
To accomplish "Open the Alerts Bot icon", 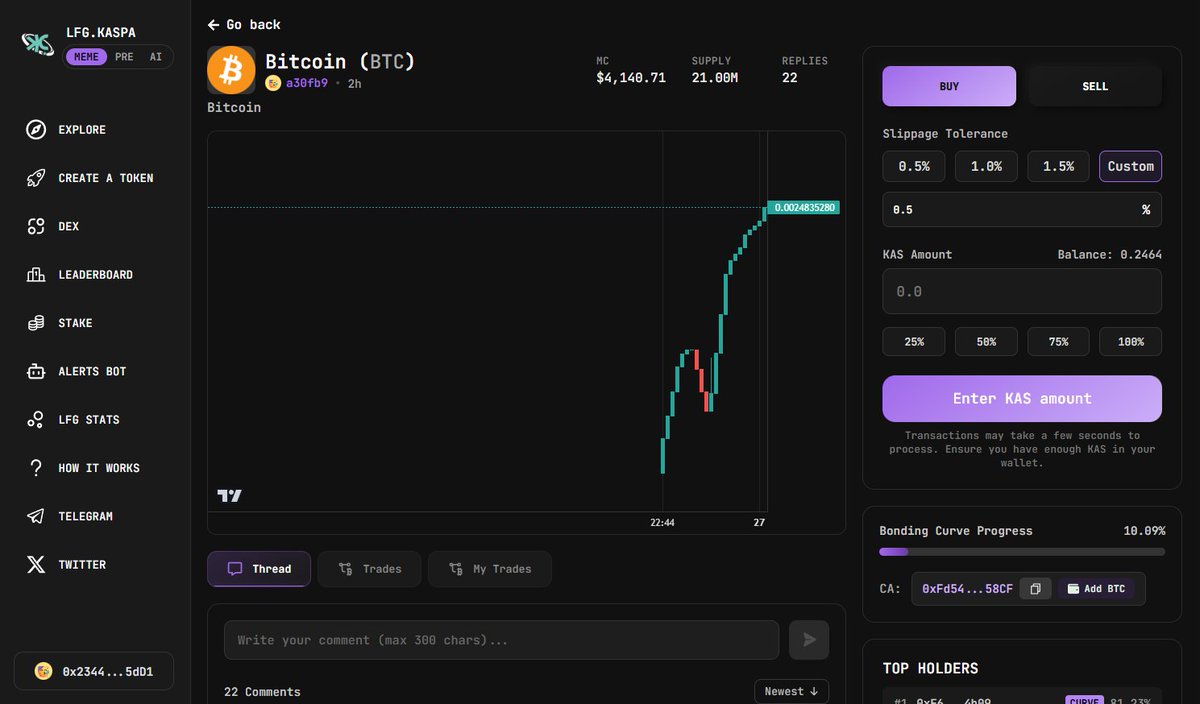I will (x=36, y=371).
